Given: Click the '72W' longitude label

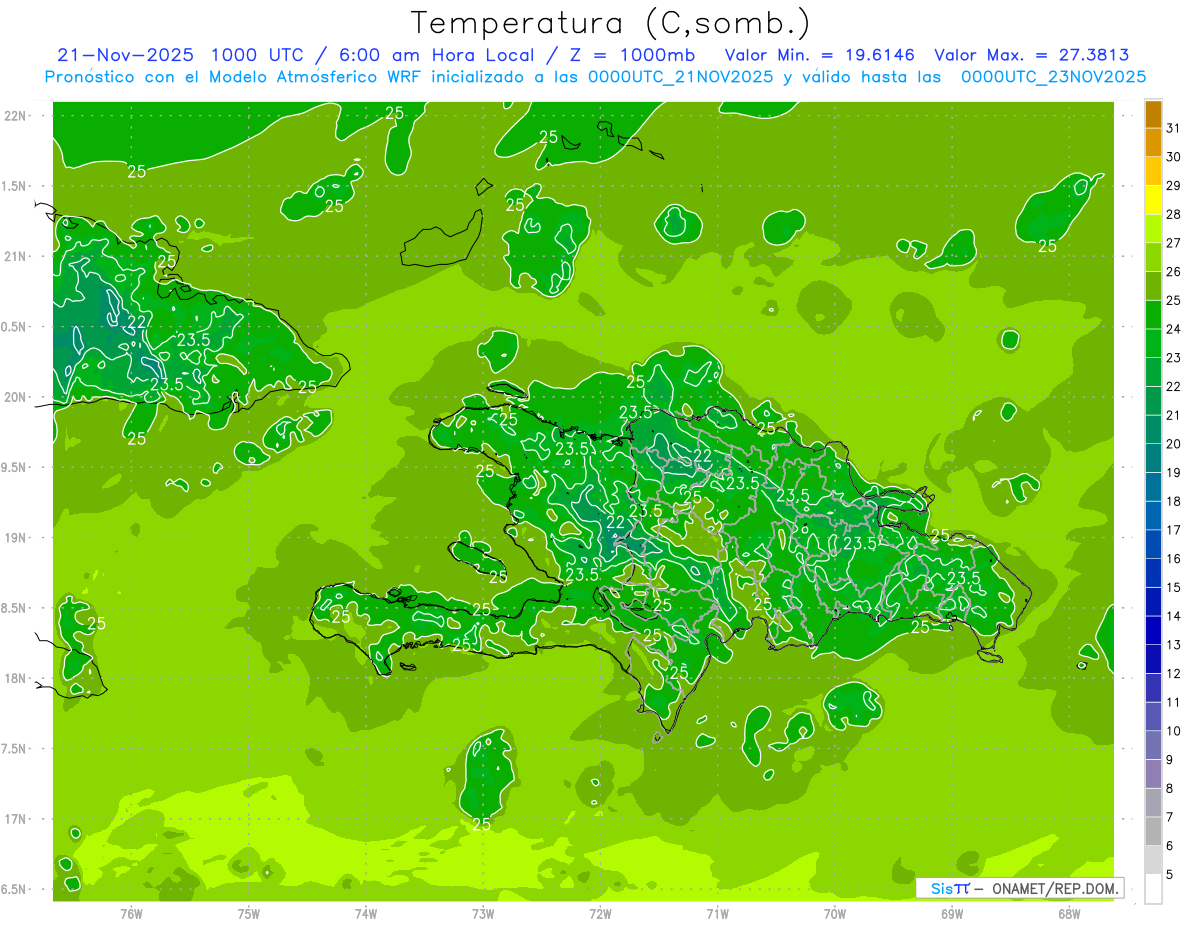Looking at the screenshot, I should tap(600, 914).
